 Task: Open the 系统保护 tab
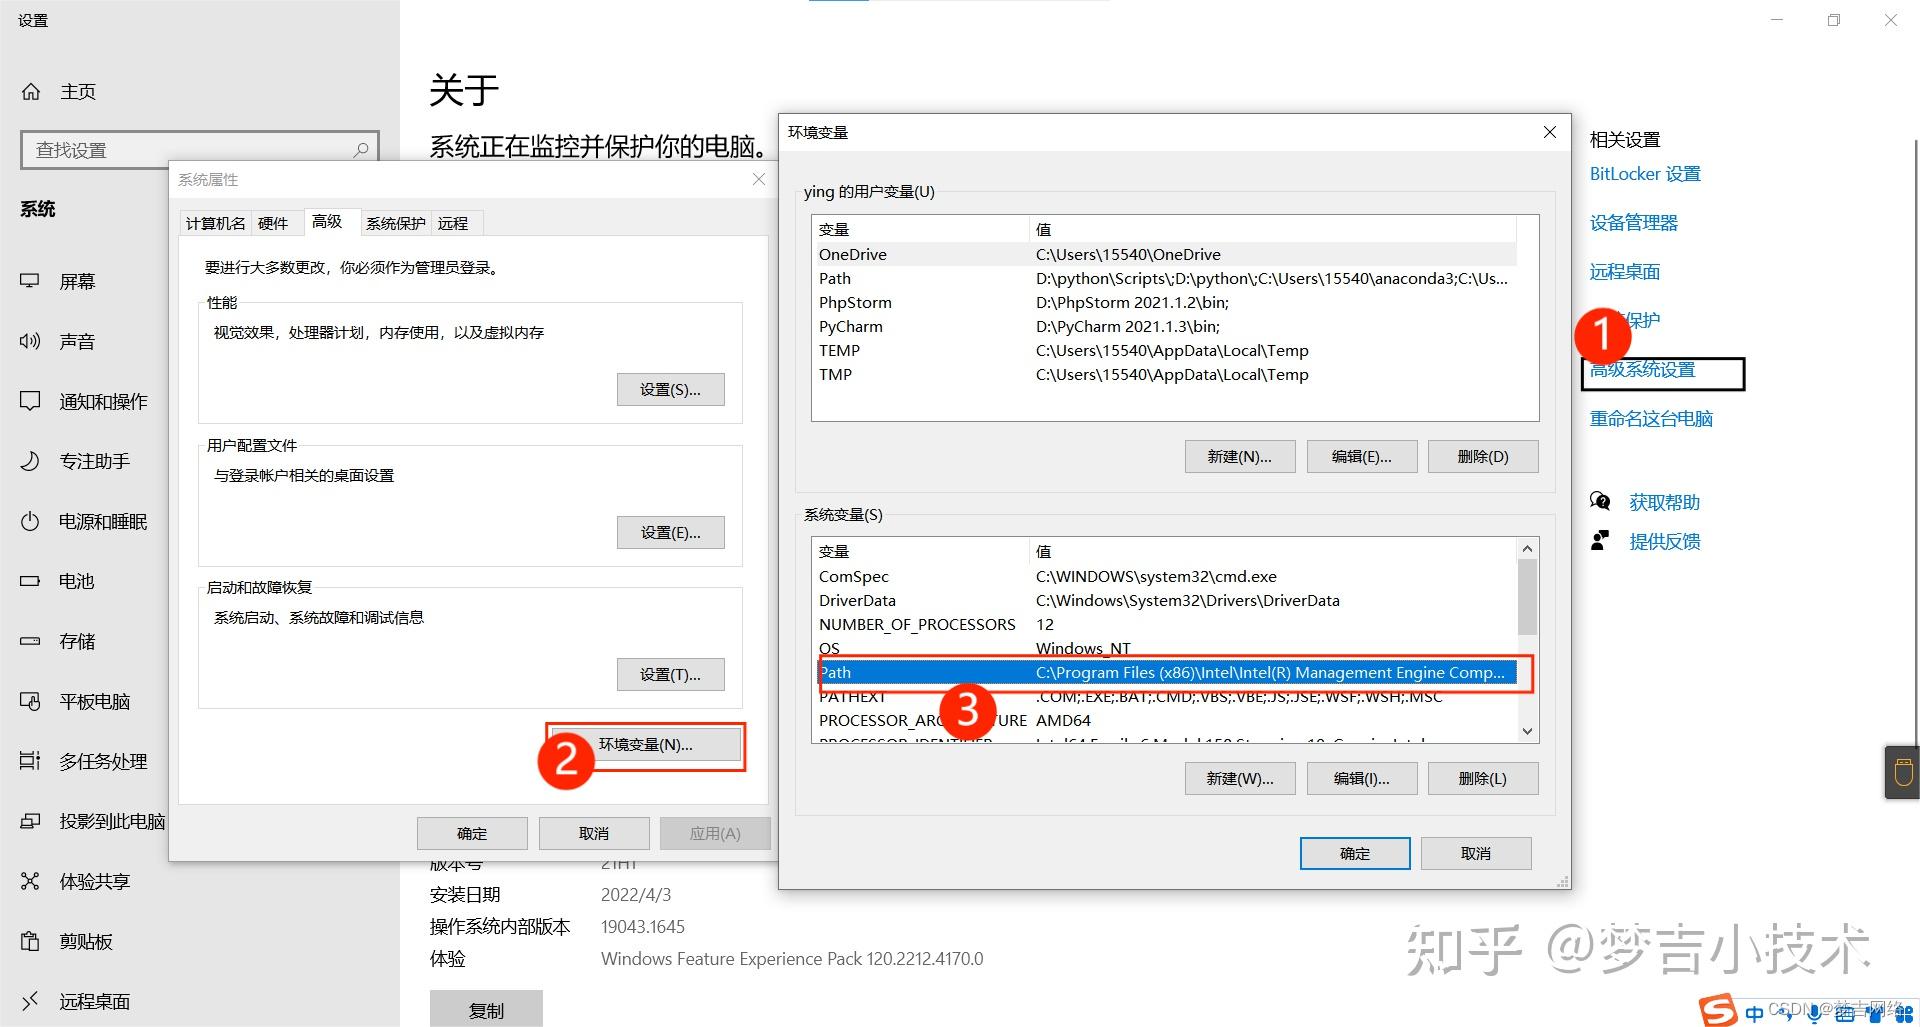[395, 222]
